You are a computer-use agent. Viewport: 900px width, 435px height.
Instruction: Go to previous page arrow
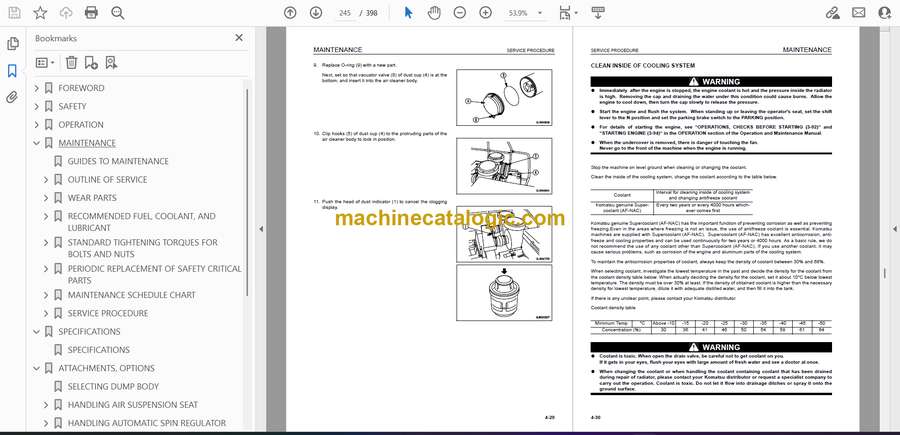click(x=290, y=13)
